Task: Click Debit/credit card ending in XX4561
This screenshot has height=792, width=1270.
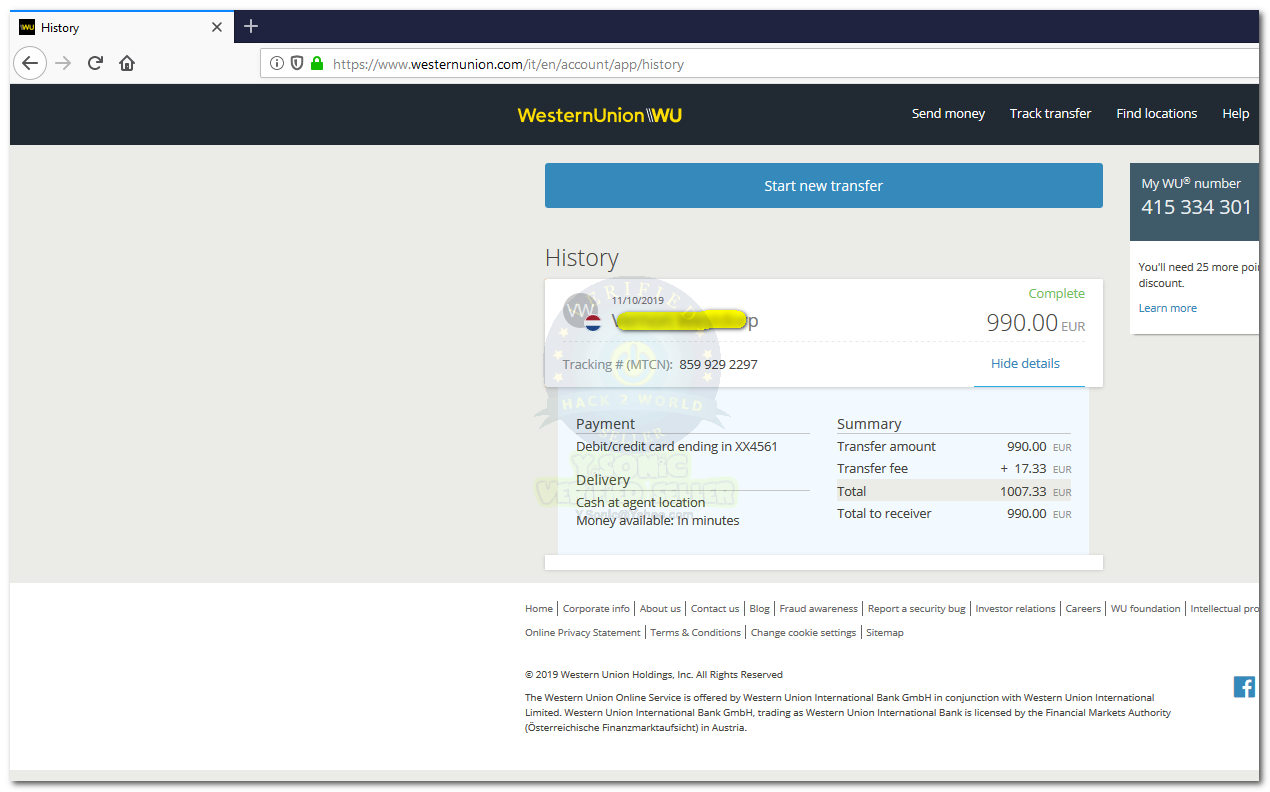Action: (x=677, y=446)
